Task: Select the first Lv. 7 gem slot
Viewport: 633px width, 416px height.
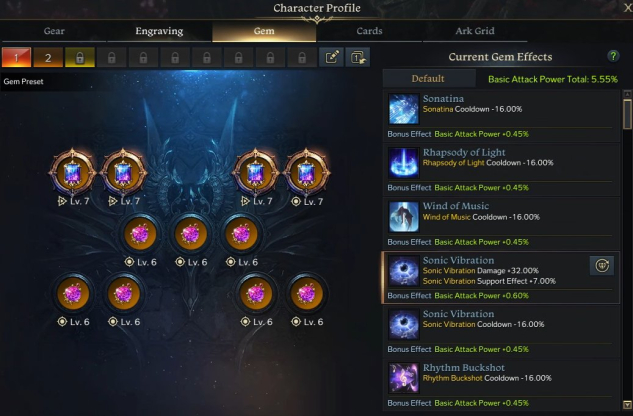Action: (73, 173)
